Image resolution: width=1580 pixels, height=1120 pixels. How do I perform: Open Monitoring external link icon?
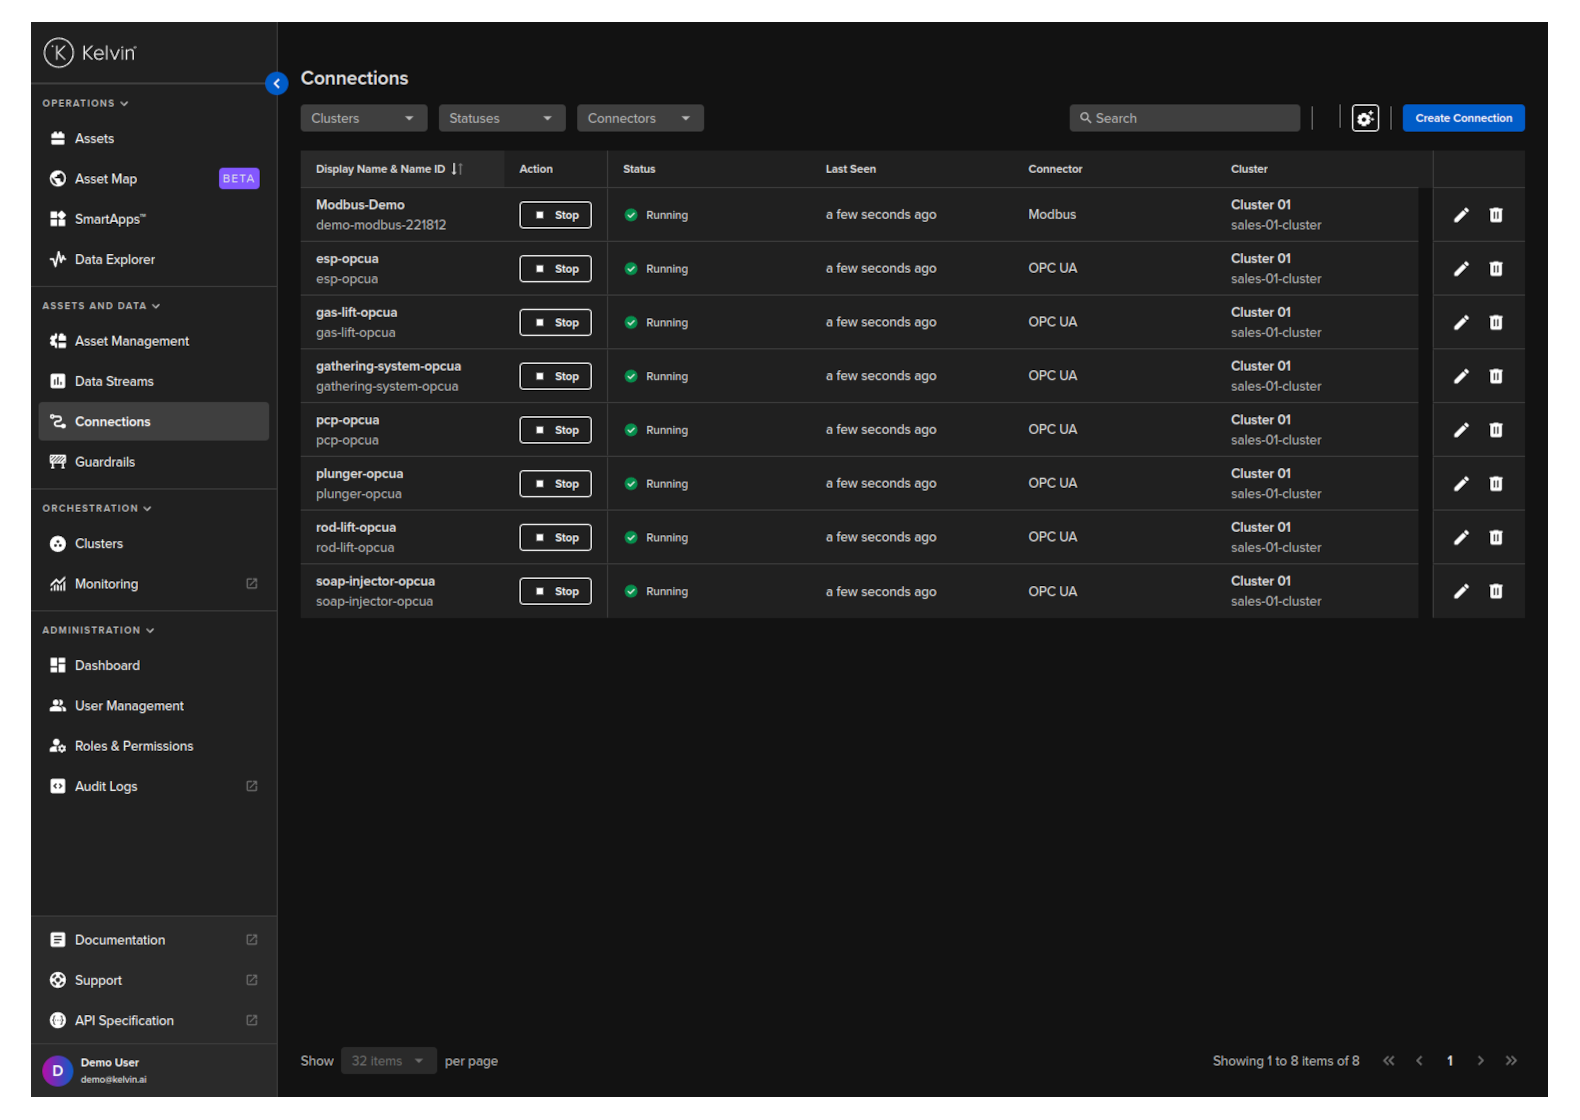click(x=252, y=584)
